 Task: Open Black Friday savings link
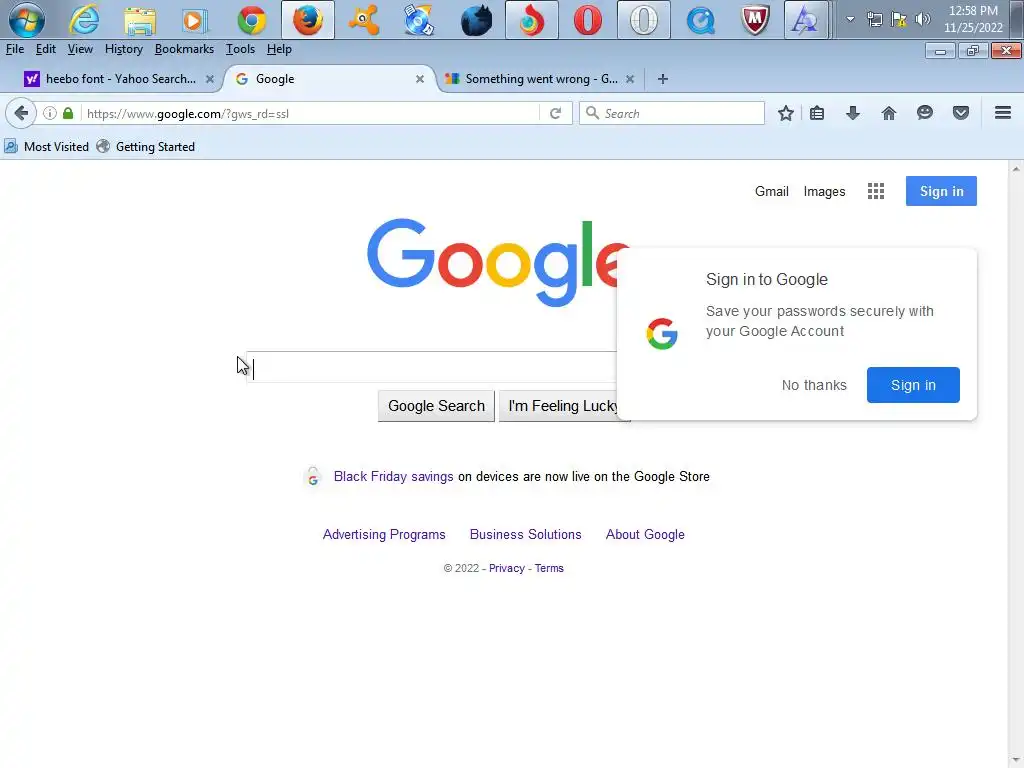point(393,476)
